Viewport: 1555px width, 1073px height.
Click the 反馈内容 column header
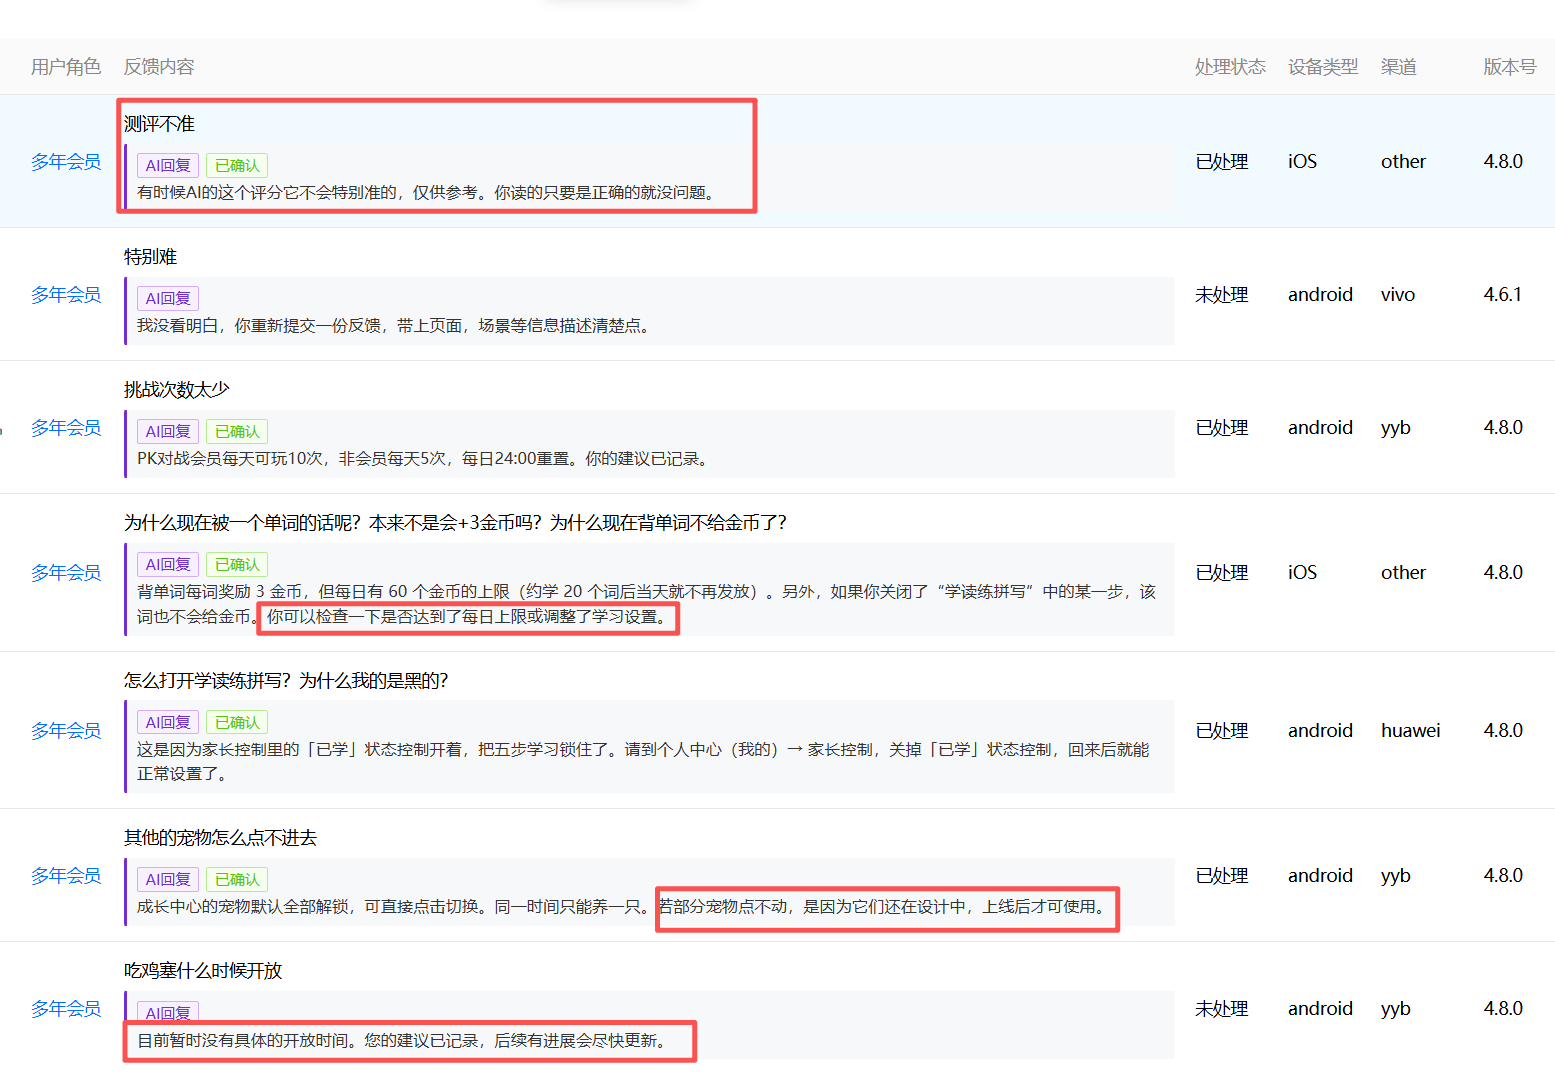coord(159,67)
